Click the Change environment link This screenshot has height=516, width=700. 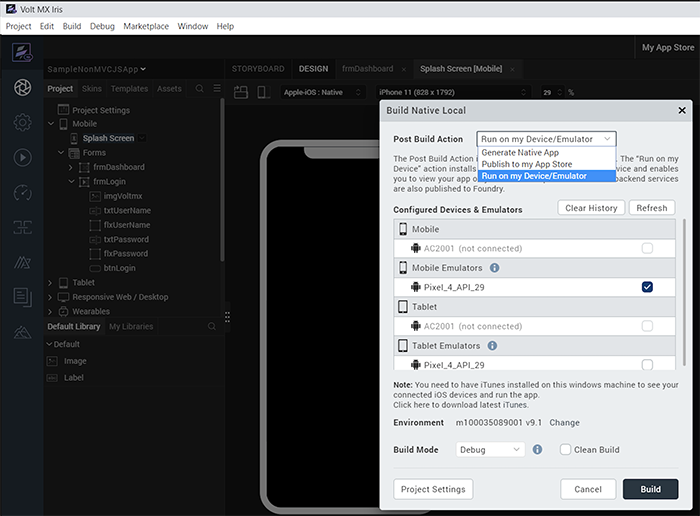[564, 423]
